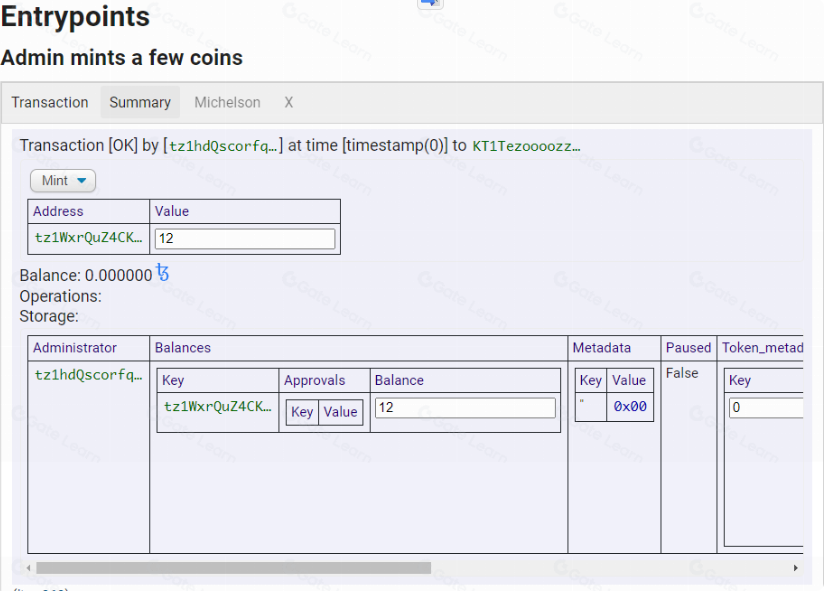Click the Administrator address in Storage table
The image size is (831, 598).
pos(88,375)
